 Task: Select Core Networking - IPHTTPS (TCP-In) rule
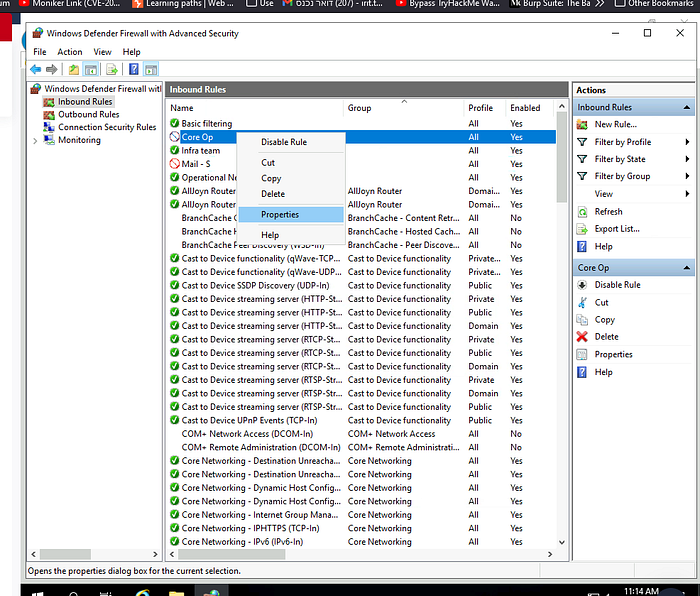click(362, 529)
